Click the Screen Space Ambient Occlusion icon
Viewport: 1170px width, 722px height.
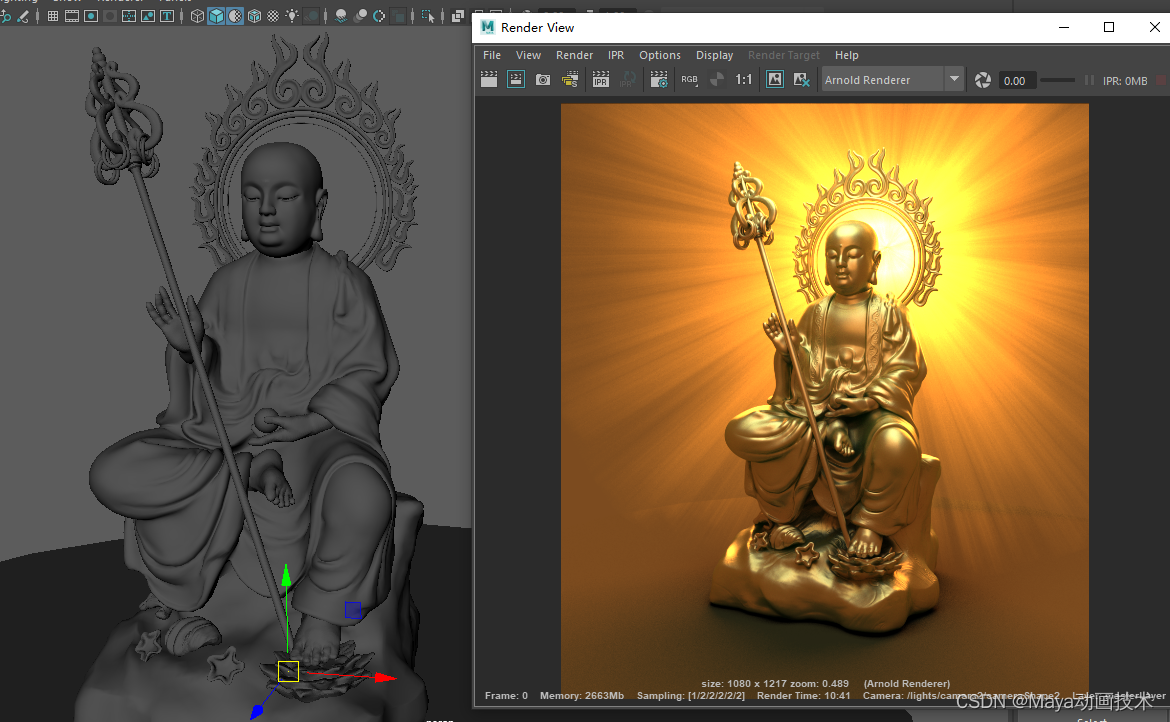click(341, 16)
